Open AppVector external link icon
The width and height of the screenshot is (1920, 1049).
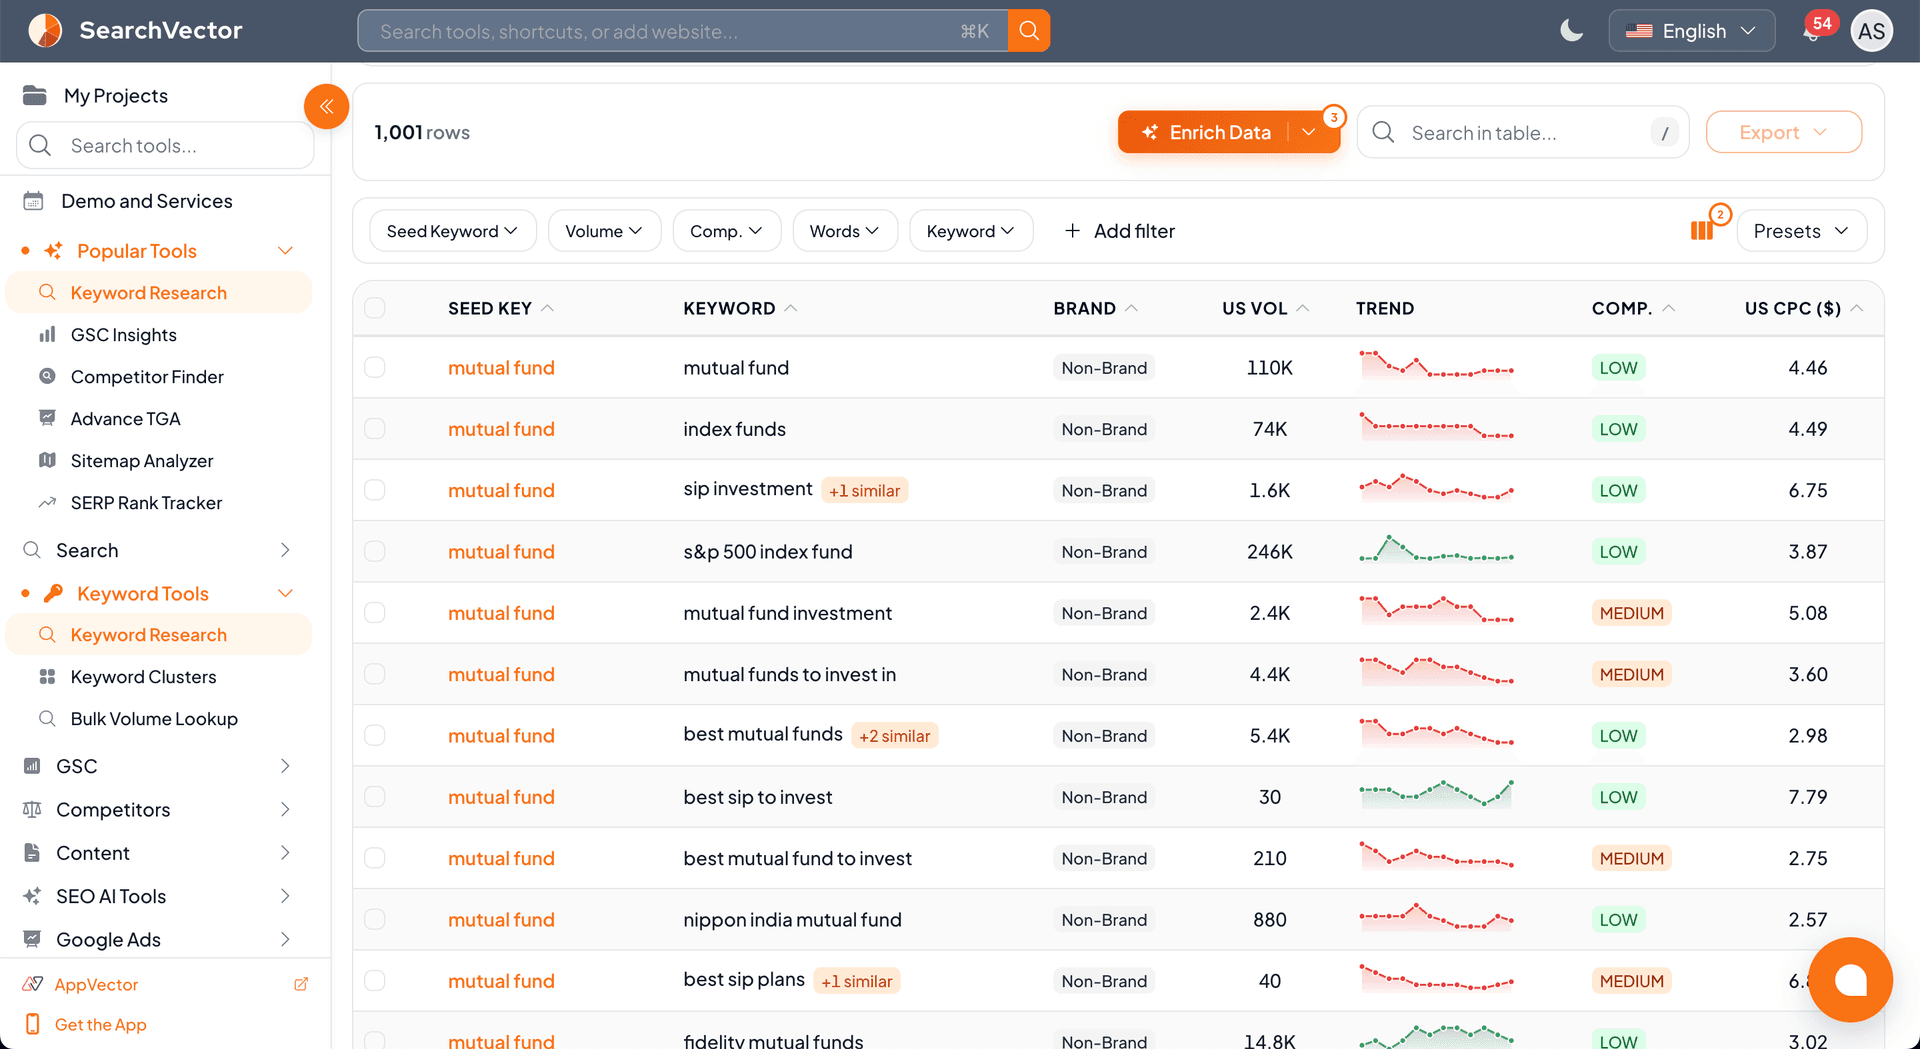tap(301, 984)
